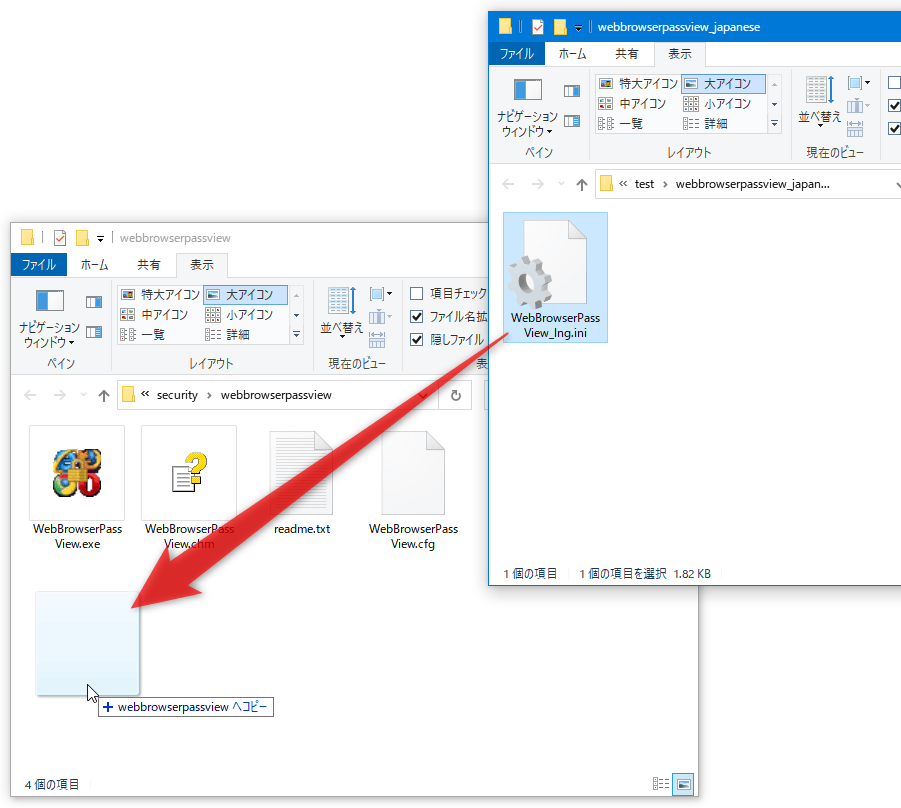
Task: Select WebBrowserPassView_lng.ini file in japanese window
Action: (555, 278)
